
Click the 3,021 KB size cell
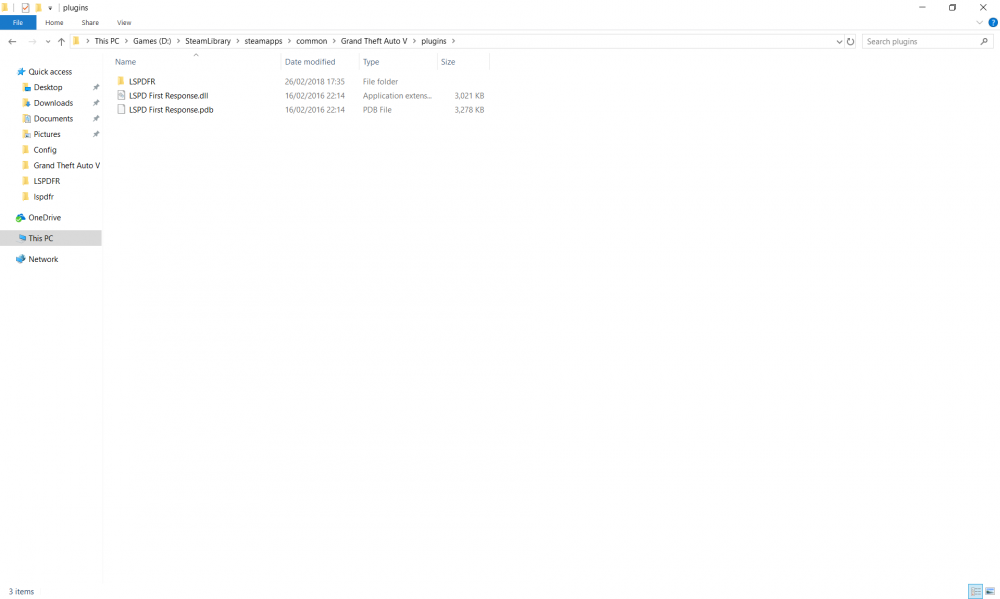pos(469,96)
